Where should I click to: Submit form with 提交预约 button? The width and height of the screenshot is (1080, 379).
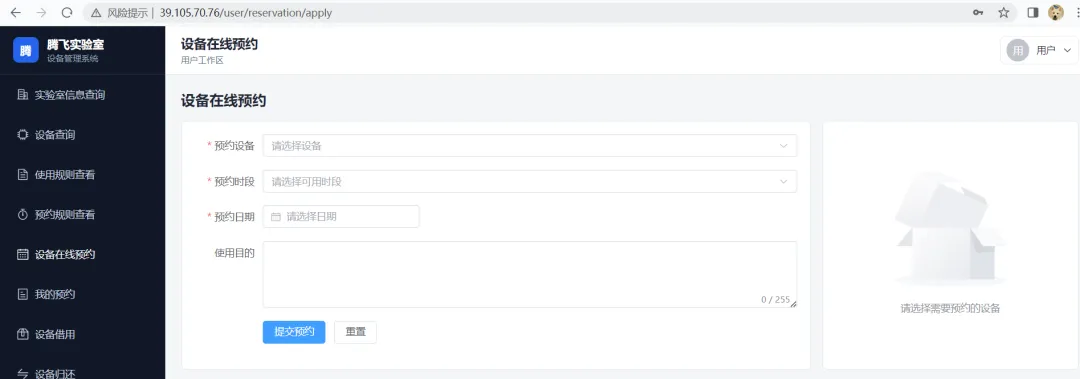click(x=294, y=332)
